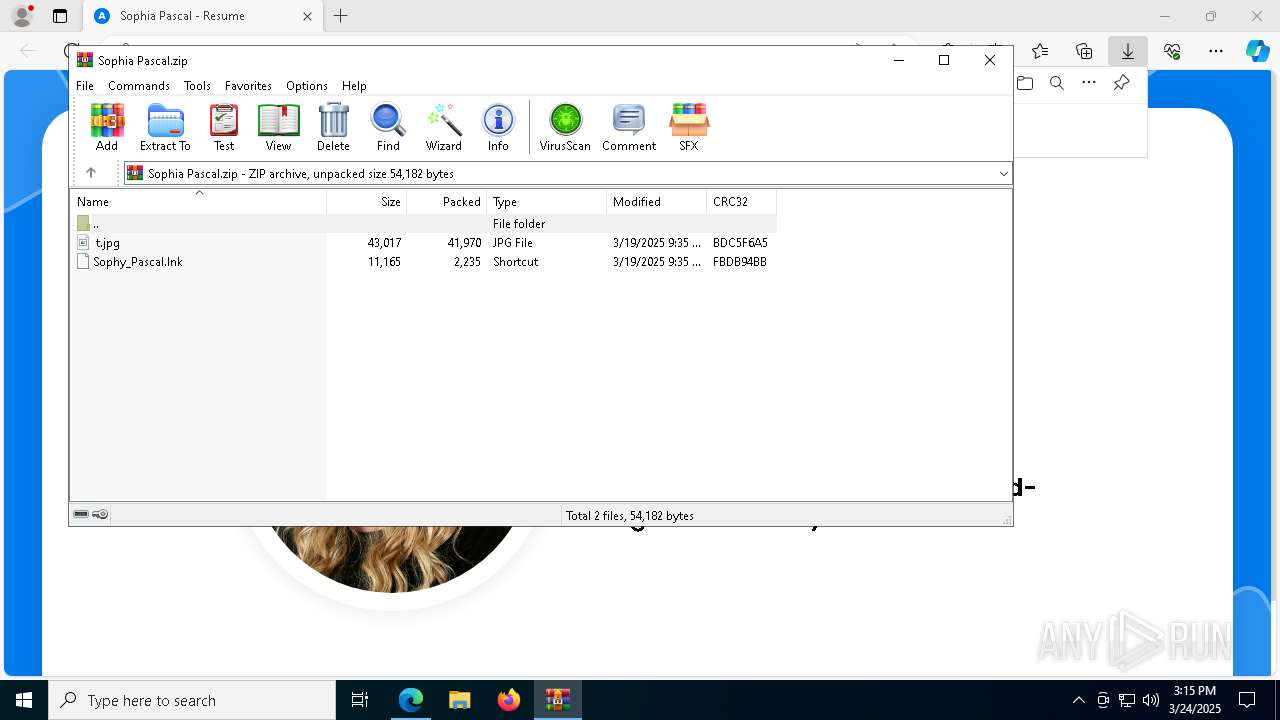Open Edge profile avatar
The height and width of the screenshot is (720, 1280).
tap(21, 16)
